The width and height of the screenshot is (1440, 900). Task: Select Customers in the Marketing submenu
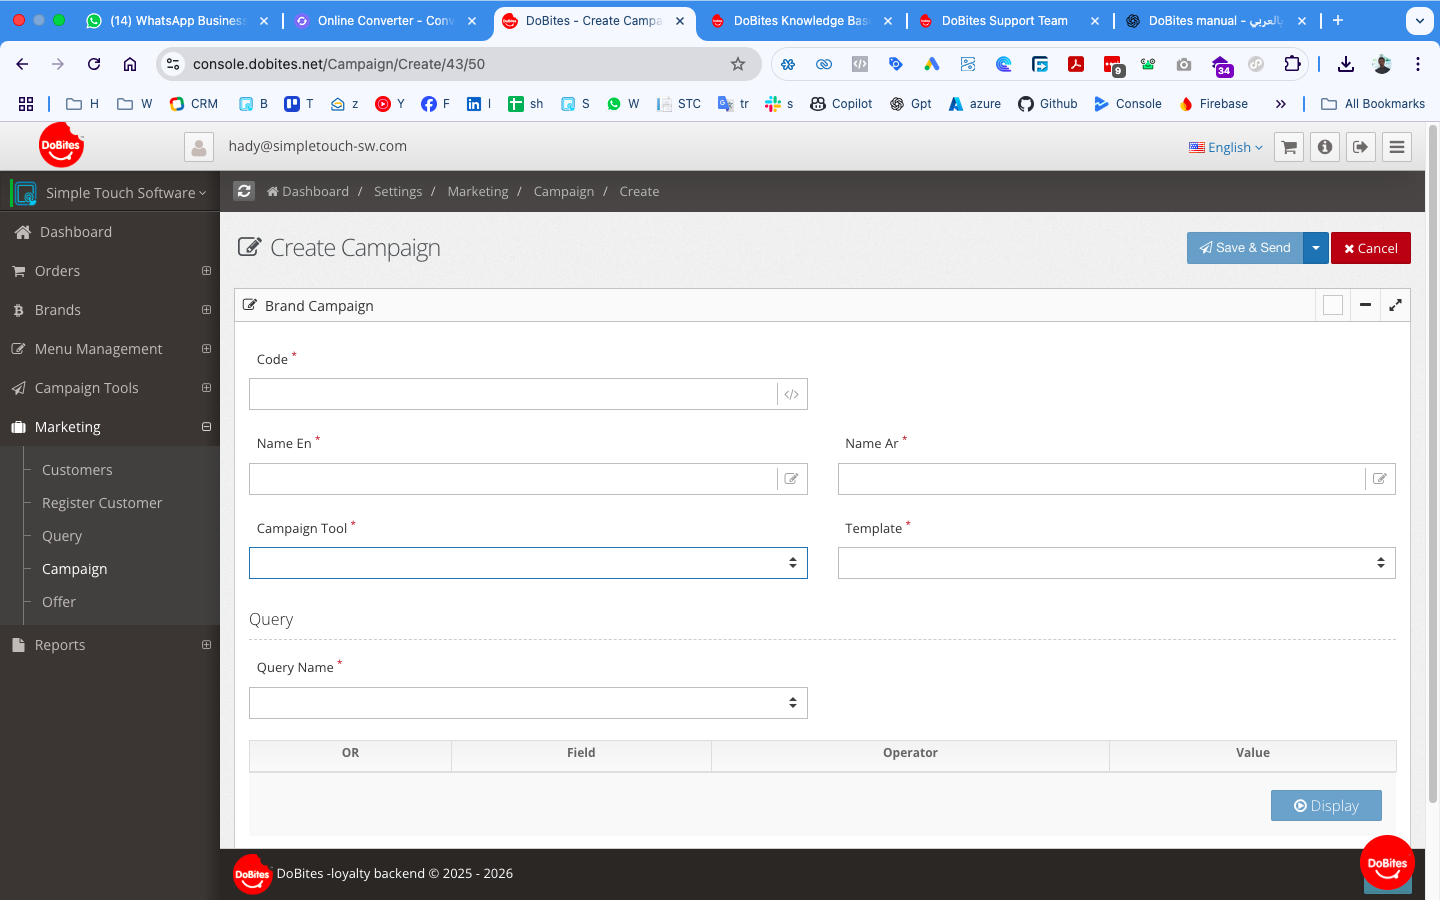click(x=77, y=470)
